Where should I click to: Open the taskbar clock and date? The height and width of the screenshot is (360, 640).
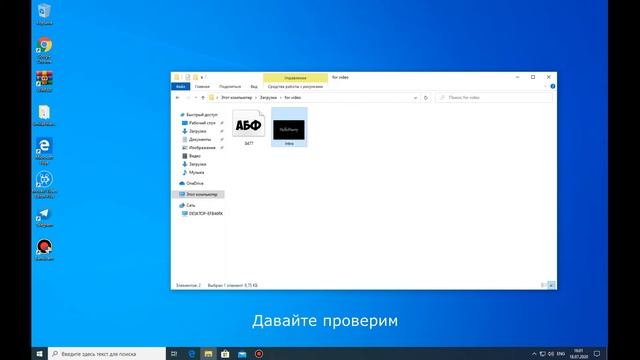click(578, 353)
